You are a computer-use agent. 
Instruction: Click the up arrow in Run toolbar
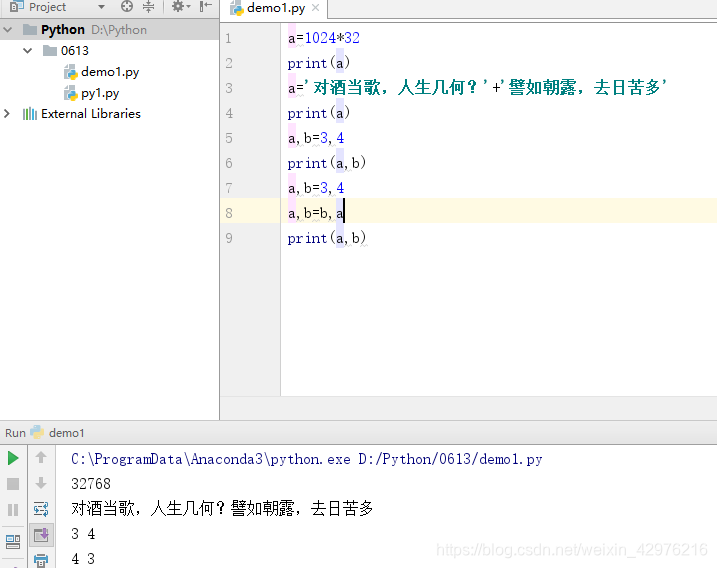pyautogui.click(x=41, y=457)
